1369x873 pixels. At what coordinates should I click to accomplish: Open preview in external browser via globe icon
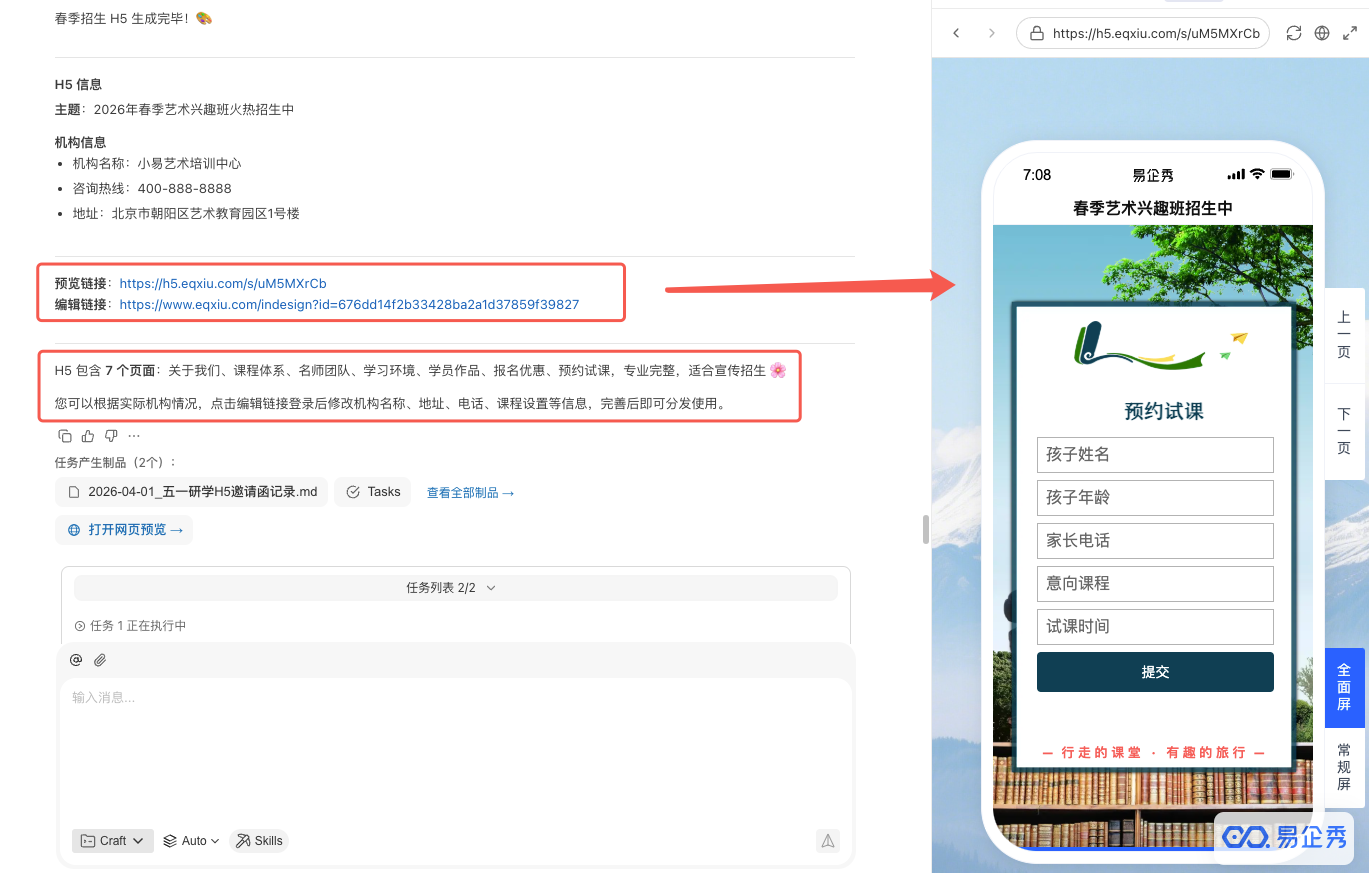1322,33
